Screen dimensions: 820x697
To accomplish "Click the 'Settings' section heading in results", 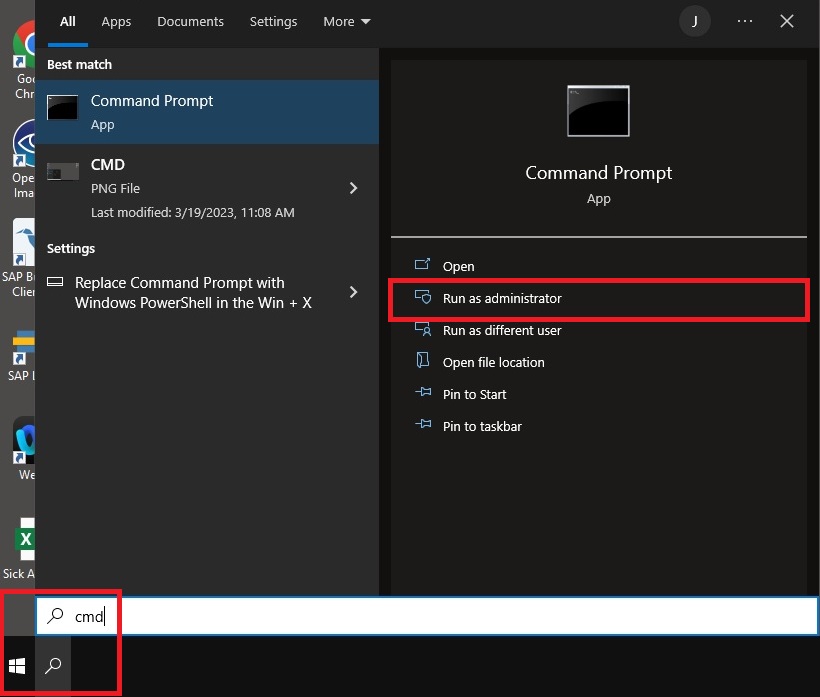I will coord(71,248).
